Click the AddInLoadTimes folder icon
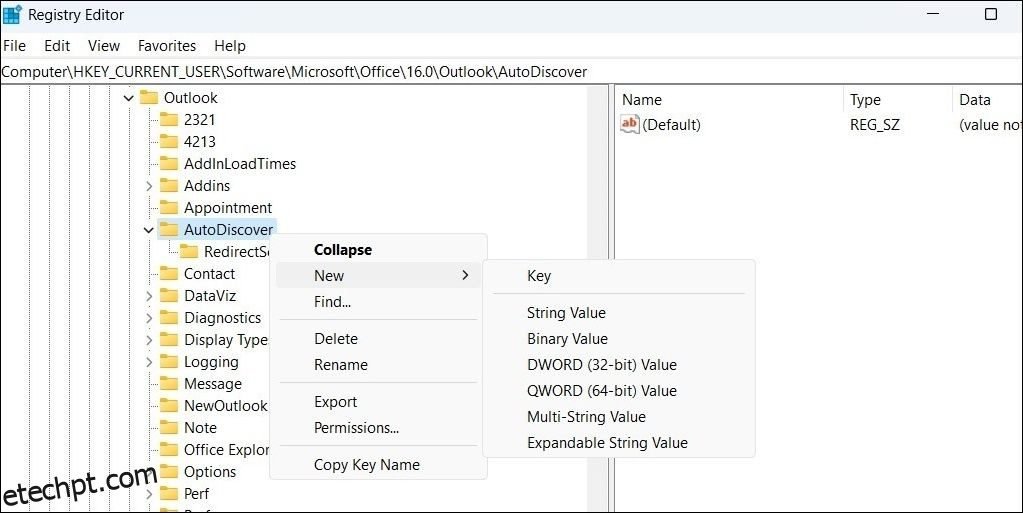 (170, 164)
